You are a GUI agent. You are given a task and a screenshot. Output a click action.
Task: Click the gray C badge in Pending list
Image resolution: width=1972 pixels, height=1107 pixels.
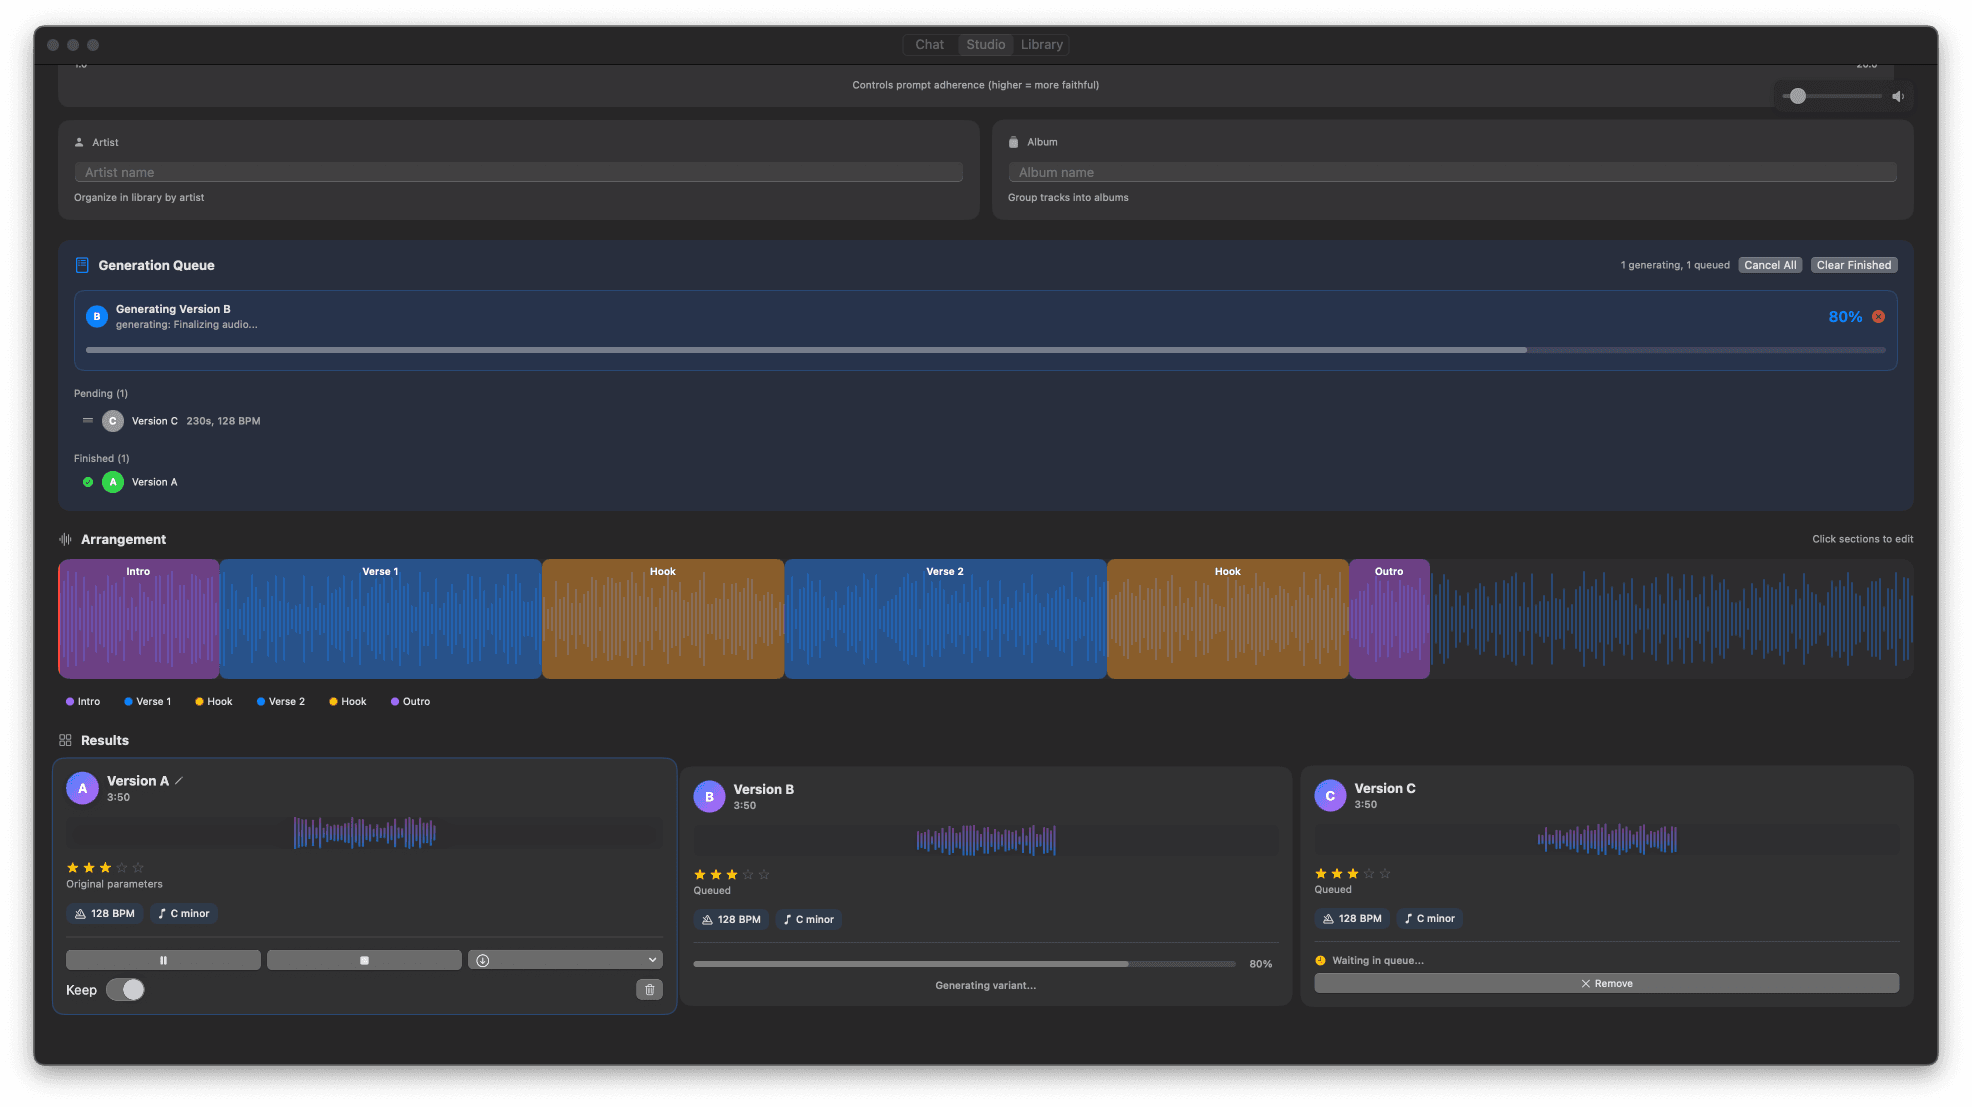pos(113,421)
